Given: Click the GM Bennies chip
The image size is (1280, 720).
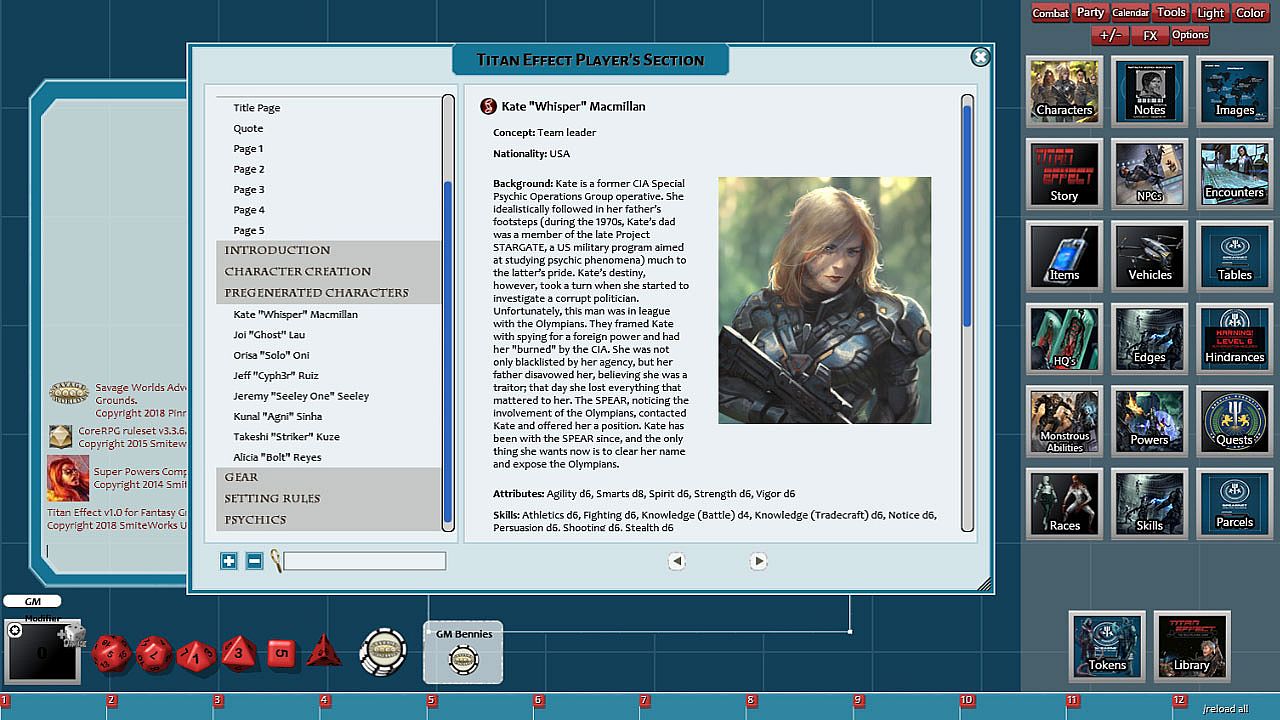Looking at the screenshot, I should pyautogui.click(x=463, y=659).
